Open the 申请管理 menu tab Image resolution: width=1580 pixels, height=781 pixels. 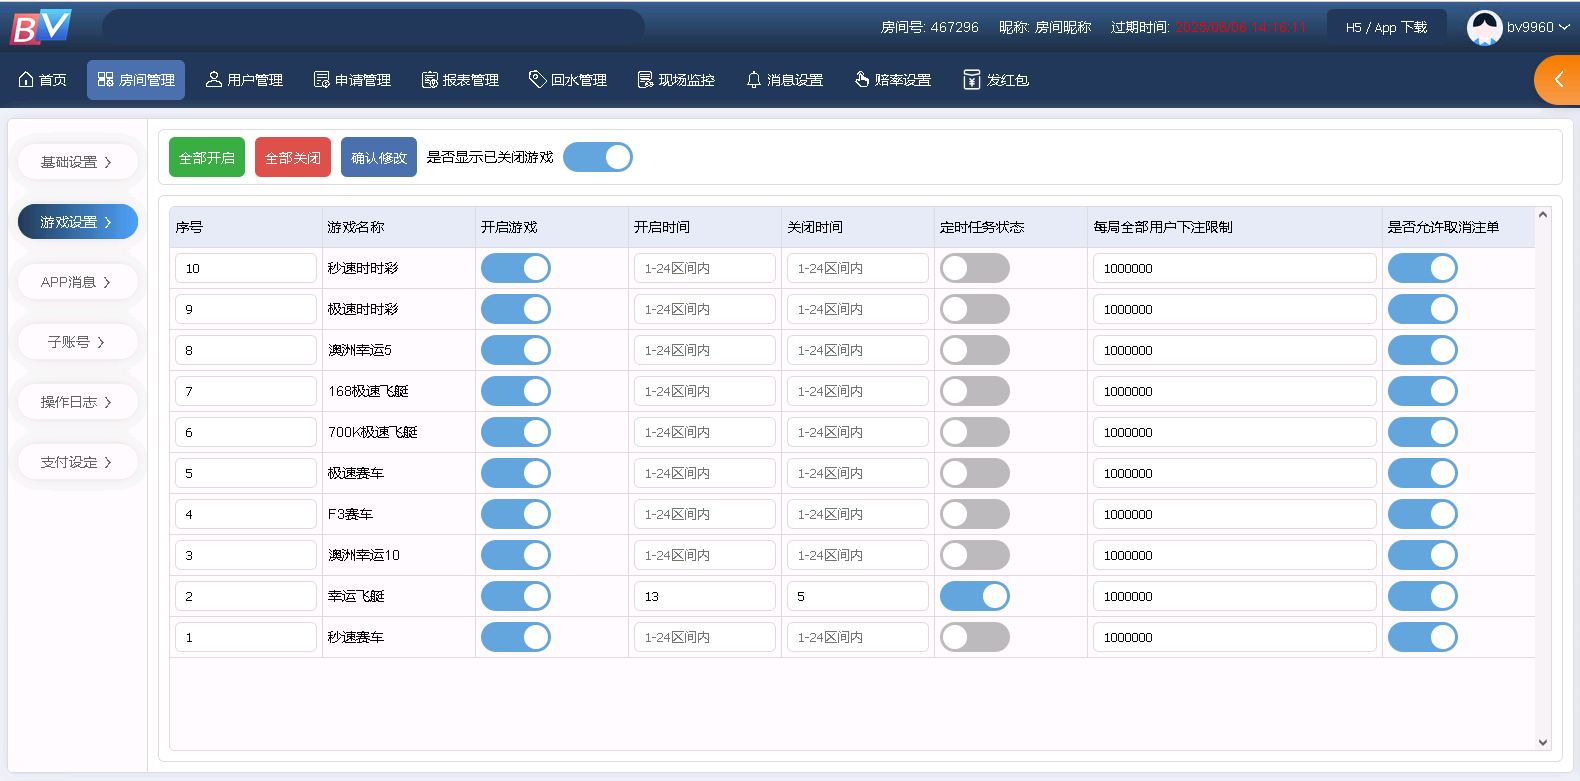click(x=352, y=80)
